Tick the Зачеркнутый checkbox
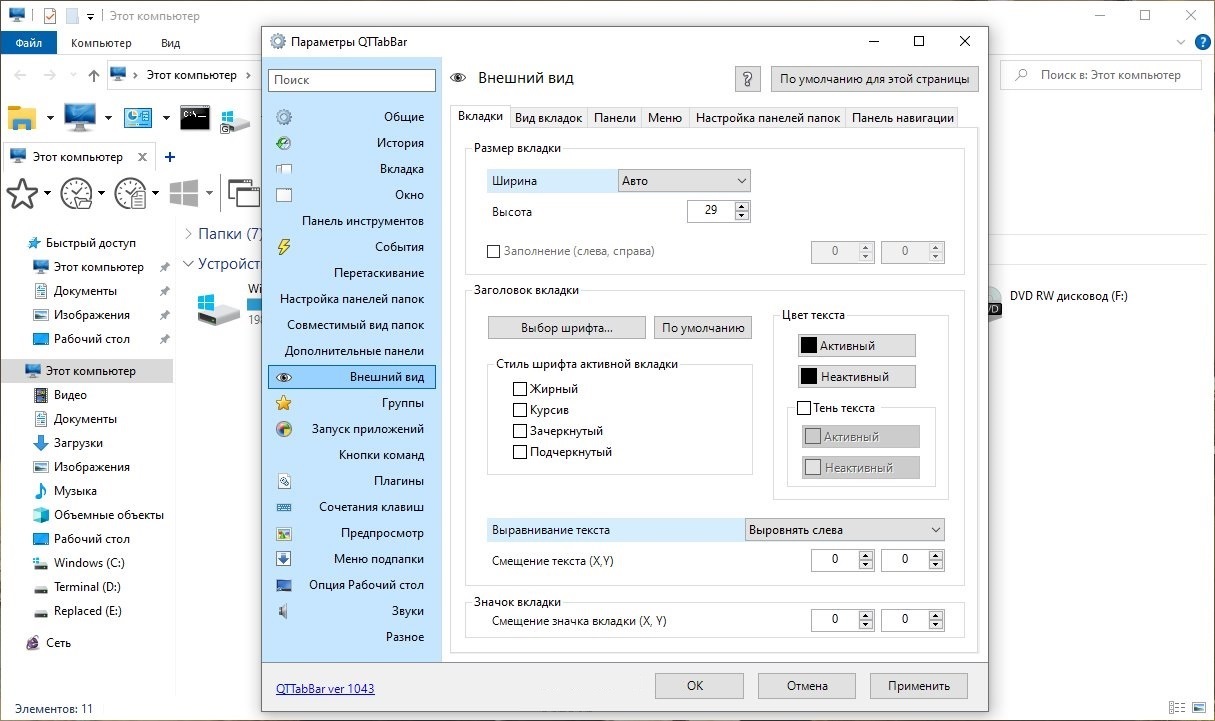 click(x=520, y=431)
